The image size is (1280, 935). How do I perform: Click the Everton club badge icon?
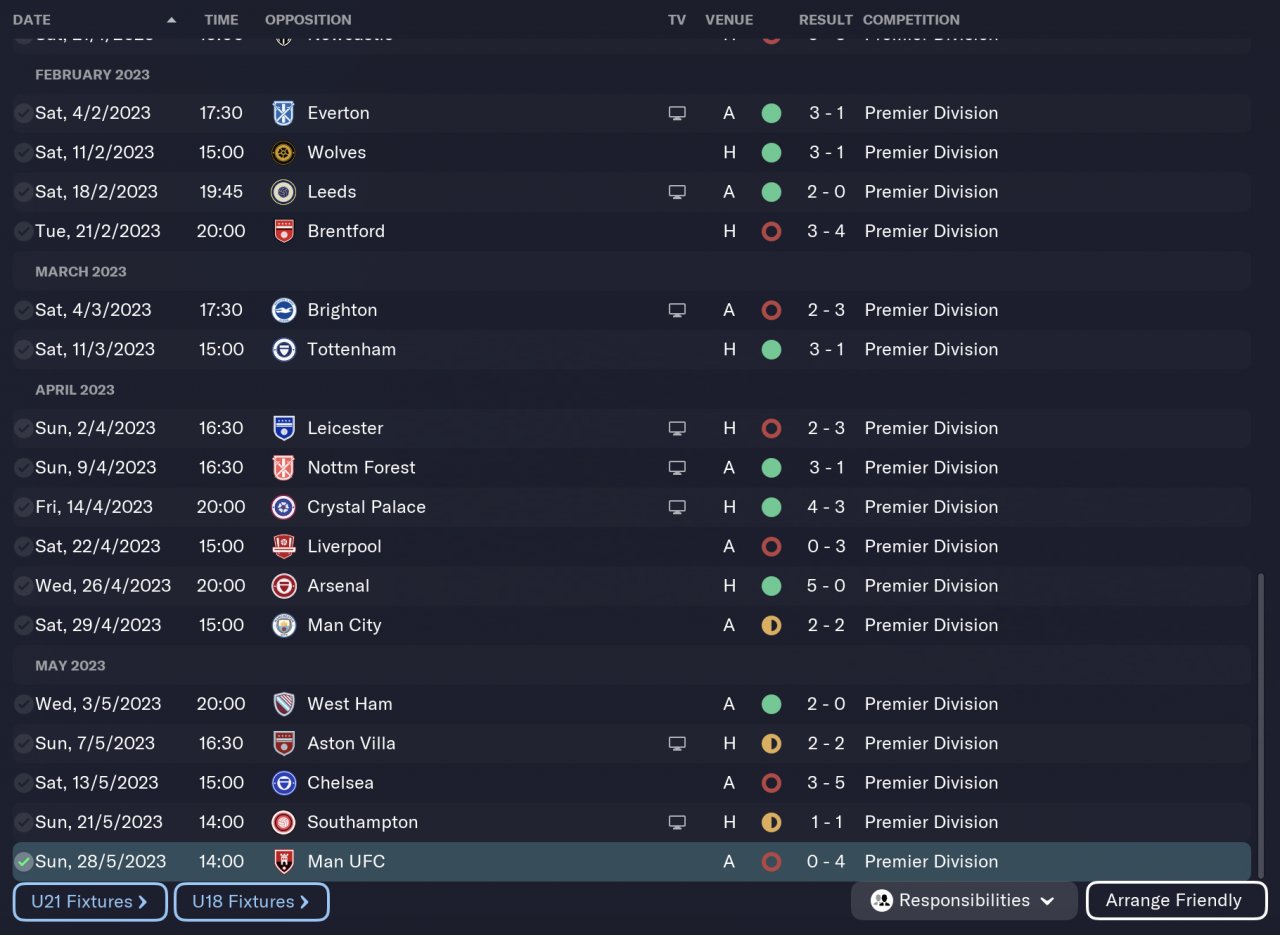coord(284,113)
